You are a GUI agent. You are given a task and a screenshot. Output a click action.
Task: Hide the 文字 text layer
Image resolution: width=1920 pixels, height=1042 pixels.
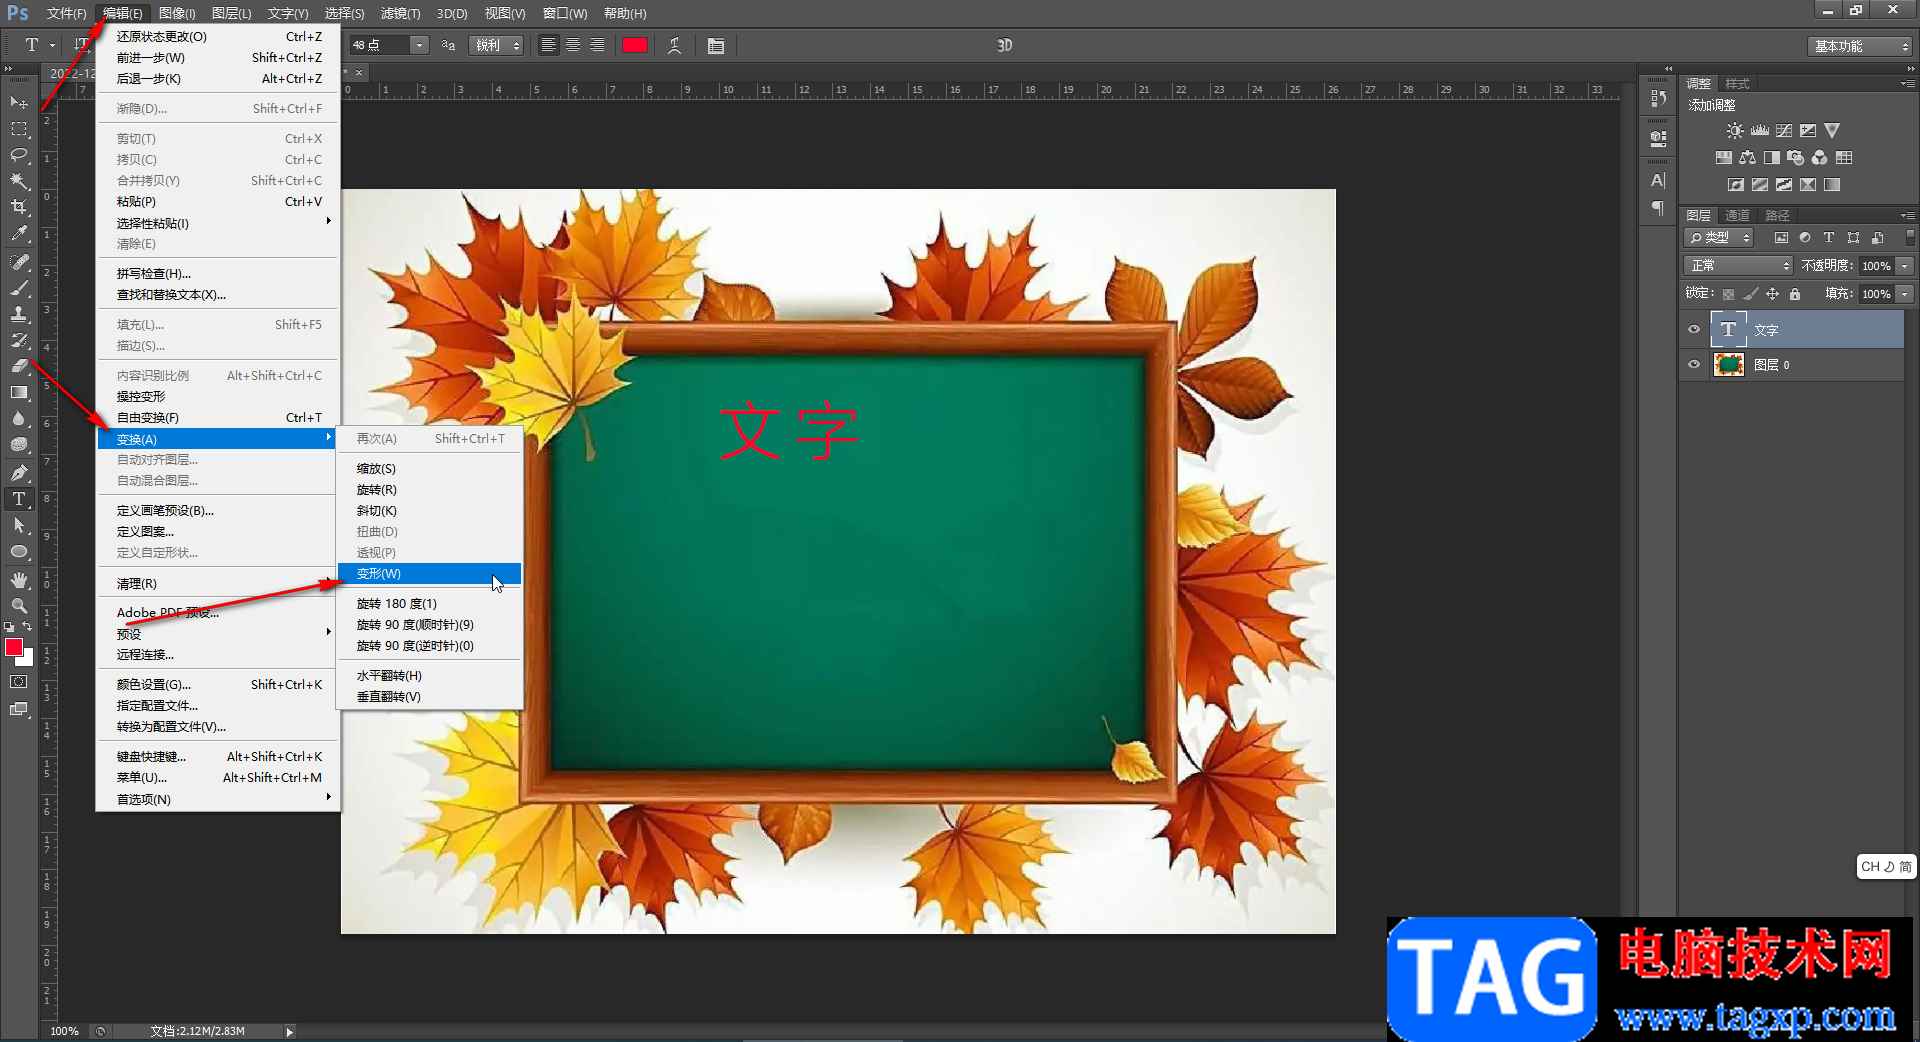[1694, 330]
